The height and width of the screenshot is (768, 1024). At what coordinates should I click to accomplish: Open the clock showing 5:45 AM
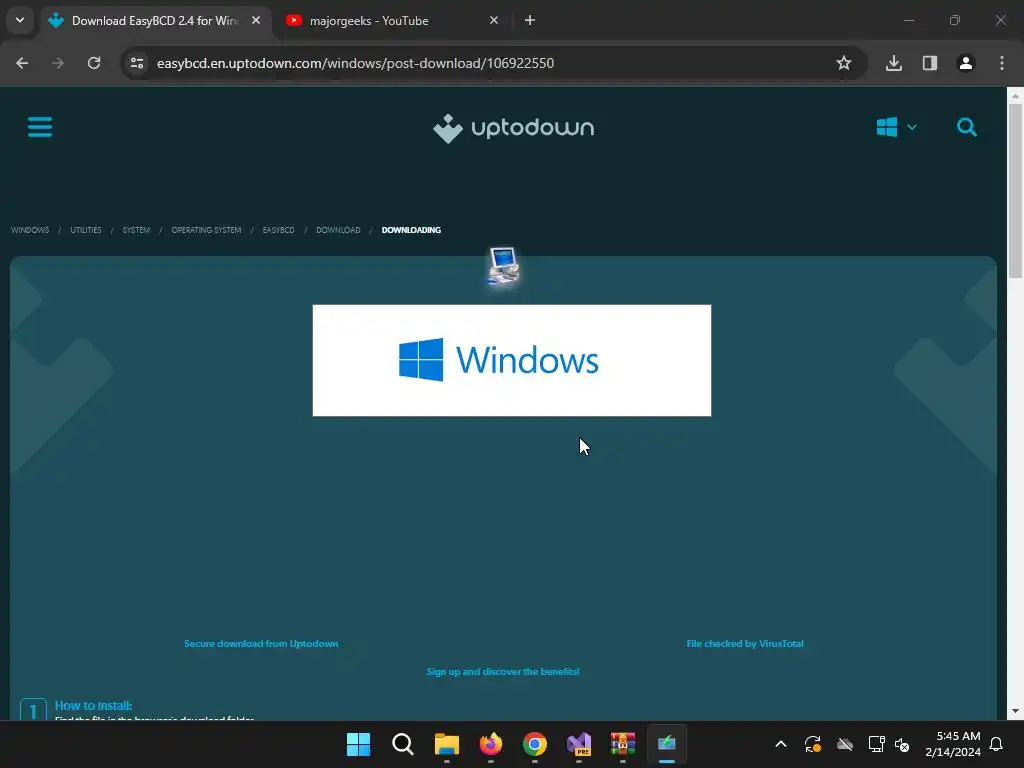pyautogui.click(x=953, y=744)
